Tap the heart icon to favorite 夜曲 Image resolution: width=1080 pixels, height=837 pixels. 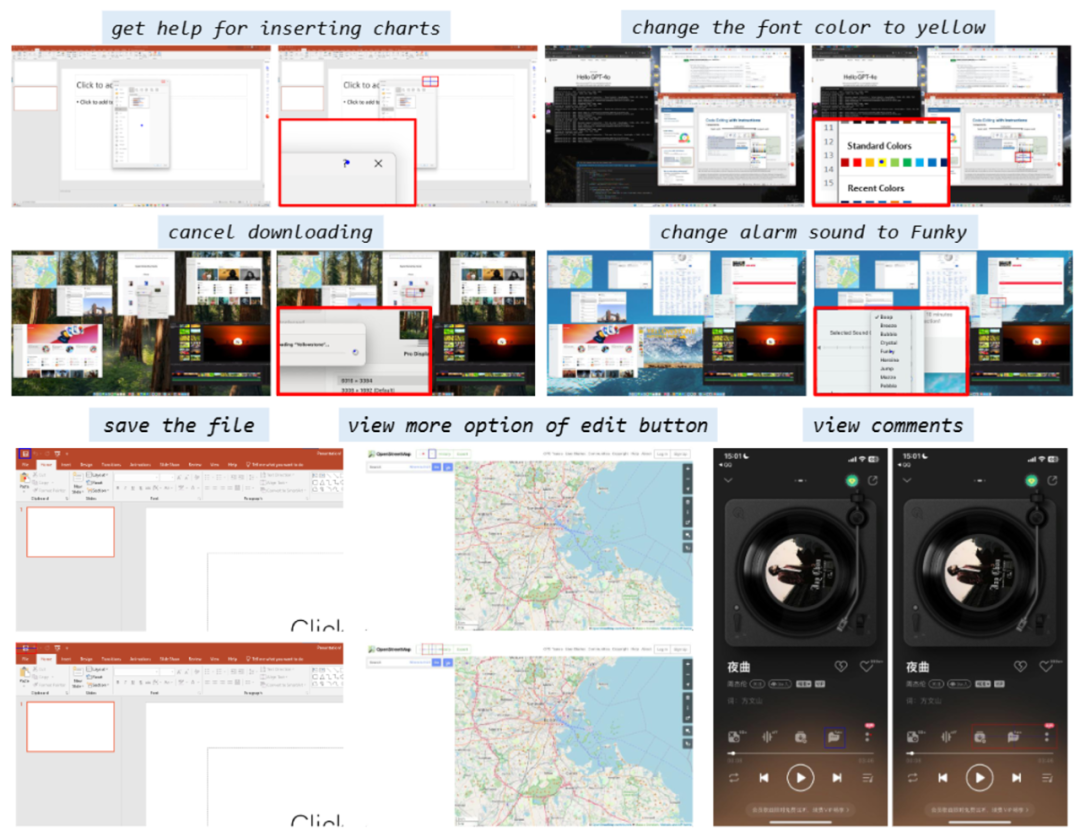pyautogui.click(x=866, y=666)
